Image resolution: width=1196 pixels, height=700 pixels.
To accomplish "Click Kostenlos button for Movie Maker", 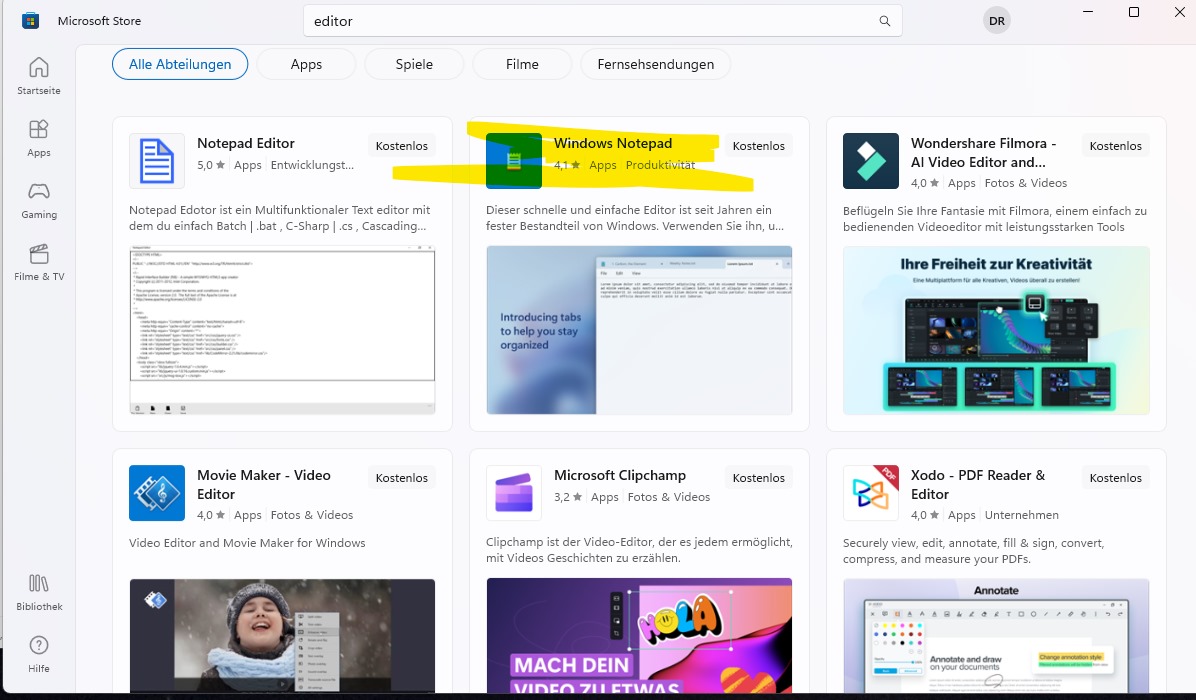I will pyautogui.click(x=401, y=477).
